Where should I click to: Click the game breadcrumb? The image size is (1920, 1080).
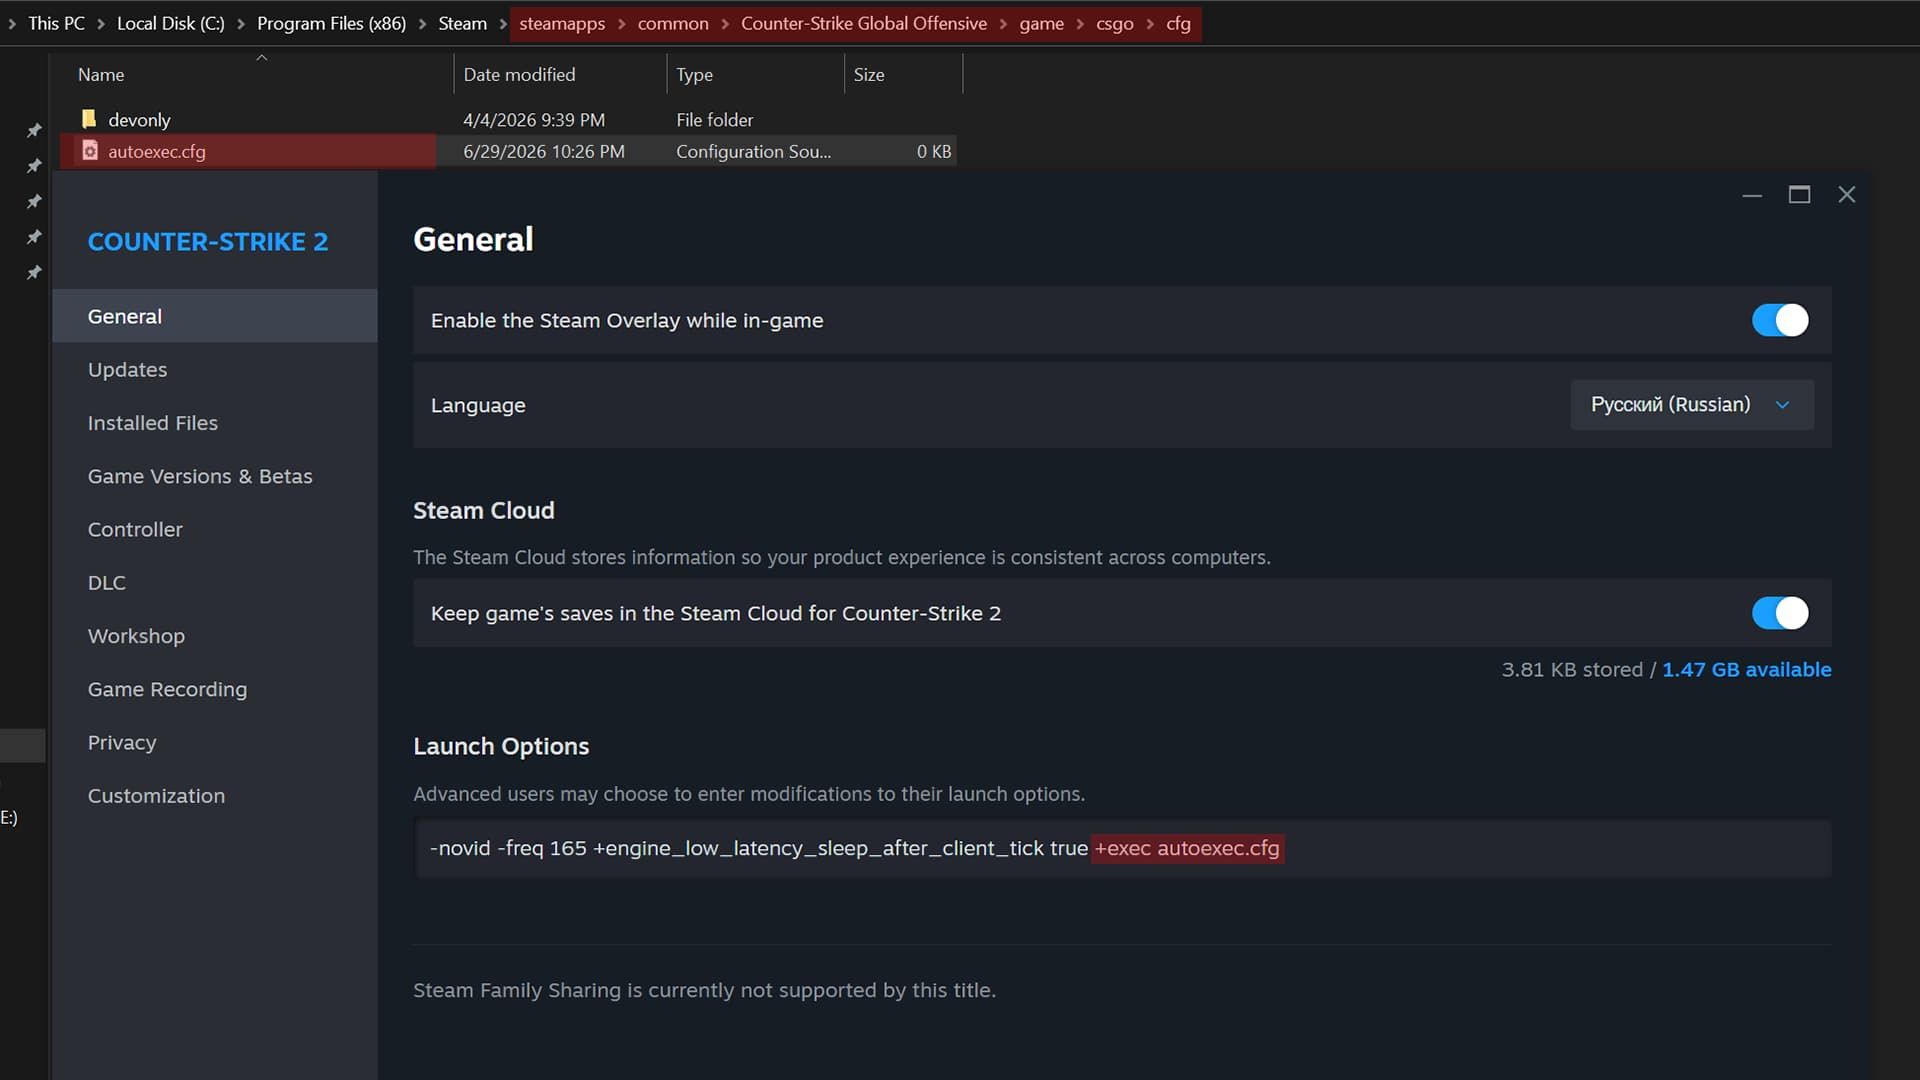(x=1041, y=24)
